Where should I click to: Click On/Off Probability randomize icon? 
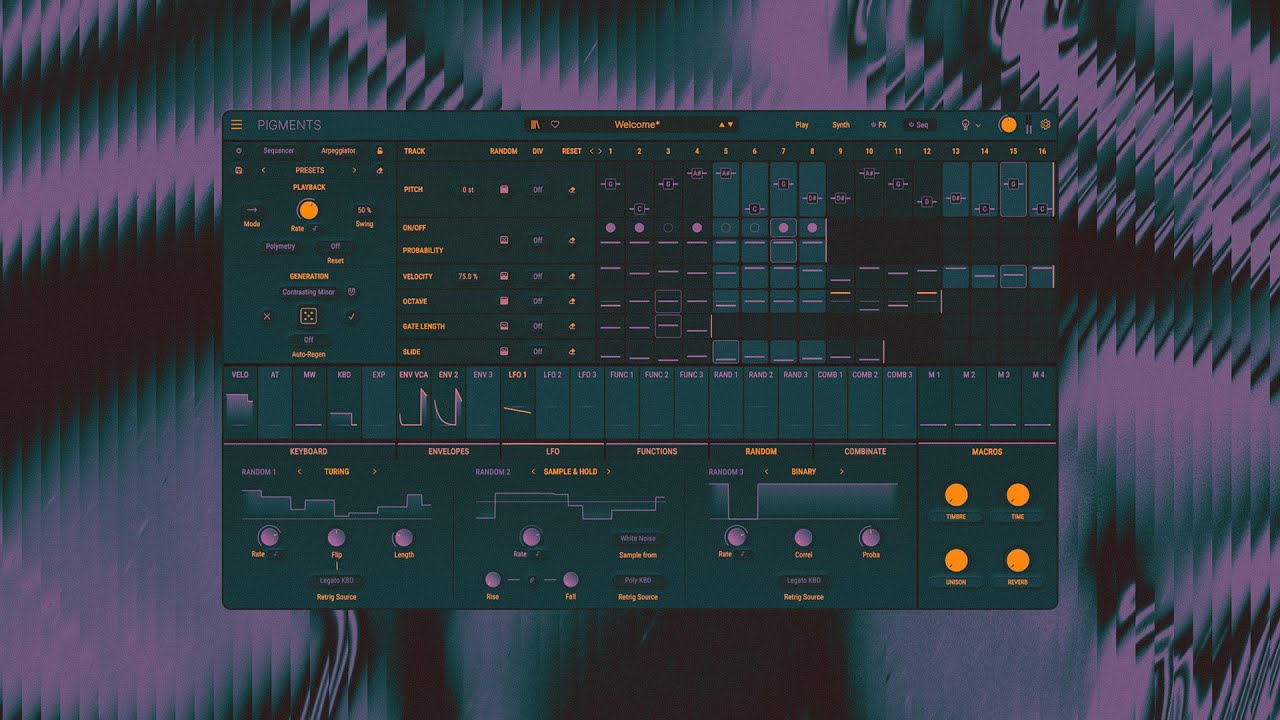[504, 240]
